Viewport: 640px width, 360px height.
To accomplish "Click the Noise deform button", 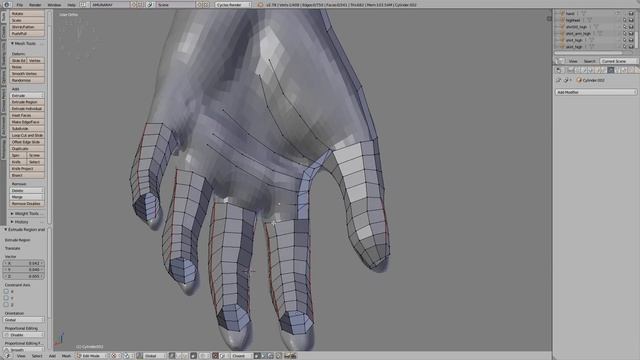I will click(27, 67).
